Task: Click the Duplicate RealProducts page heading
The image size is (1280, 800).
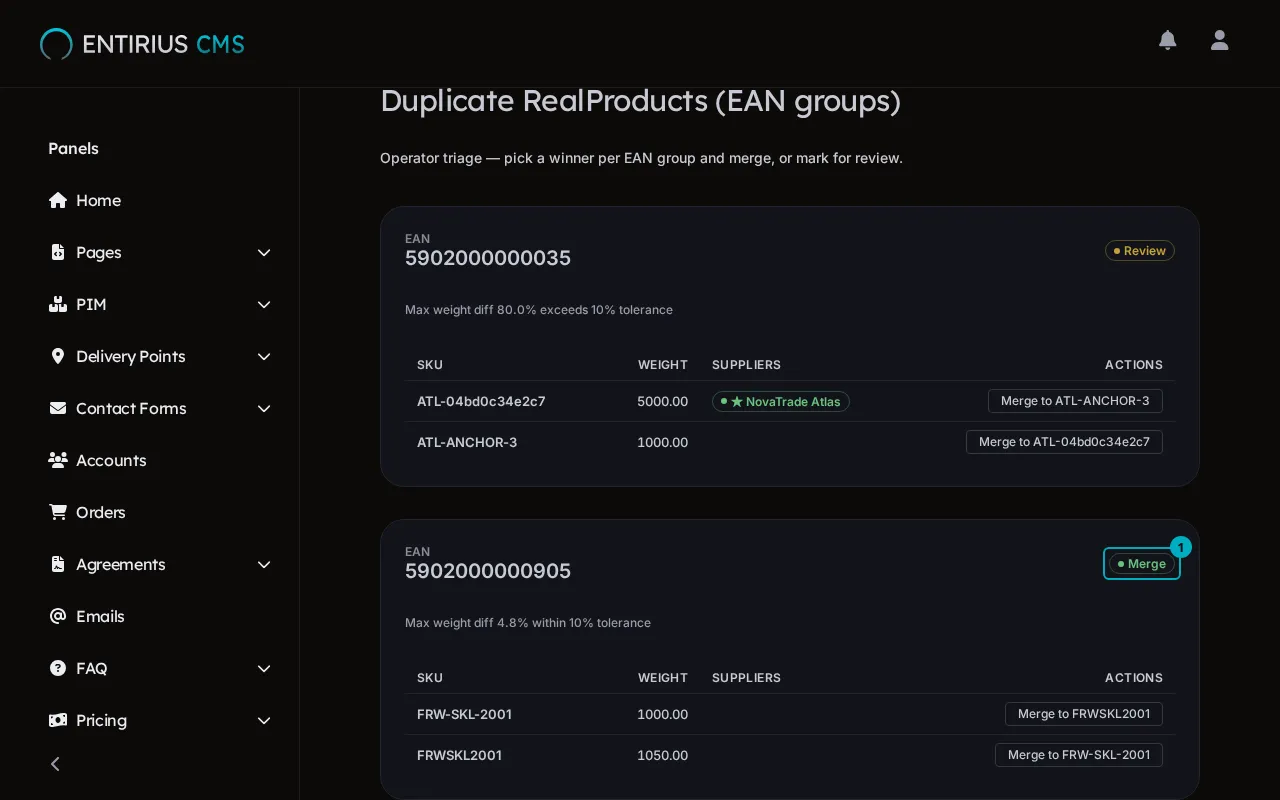Action: click(x=640, y=101)
